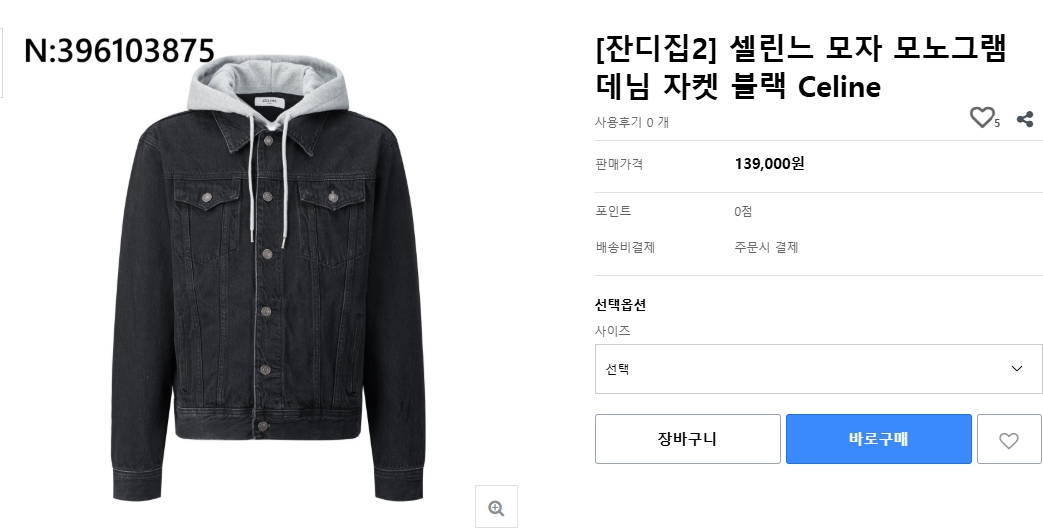Image resolution: width=1043 pixels, height=531 pixels.
Task: Click the heart like icon near title
Action: click(x=982, y=118)
